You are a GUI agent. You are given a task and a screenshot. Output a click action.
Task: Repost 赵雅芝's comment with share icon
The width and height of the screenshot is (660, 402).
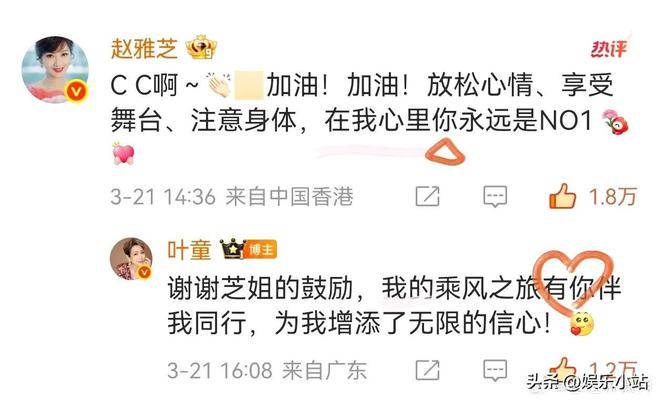click(427, 196)
